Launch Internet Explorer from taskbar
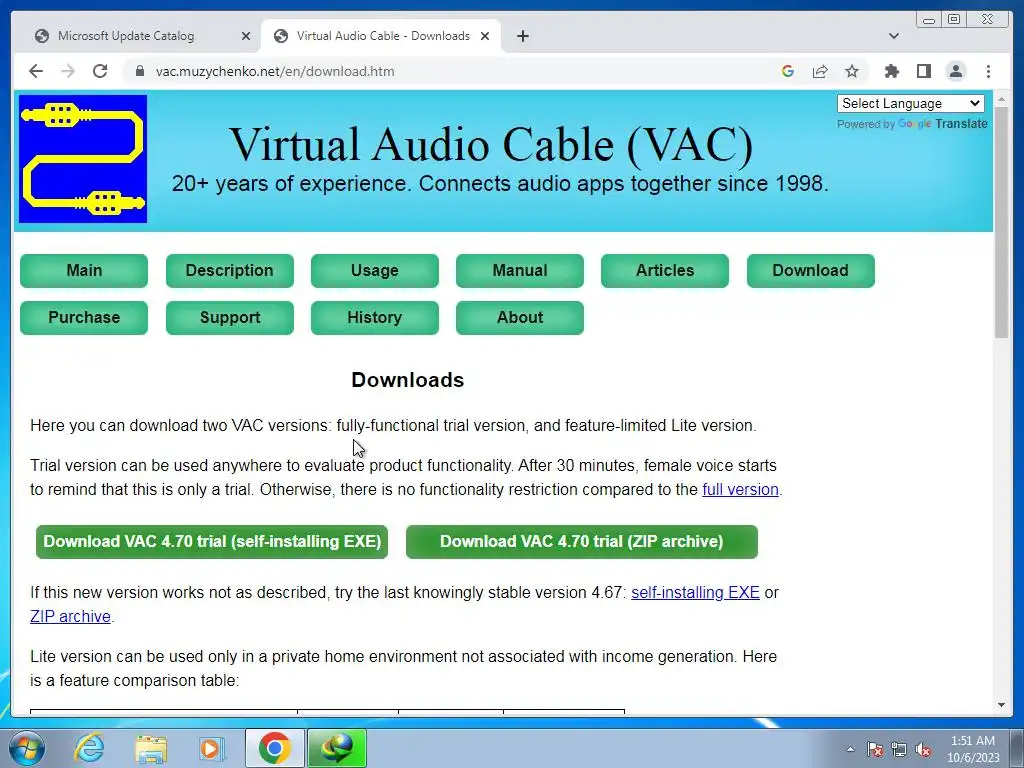 [x=89, y=748]
